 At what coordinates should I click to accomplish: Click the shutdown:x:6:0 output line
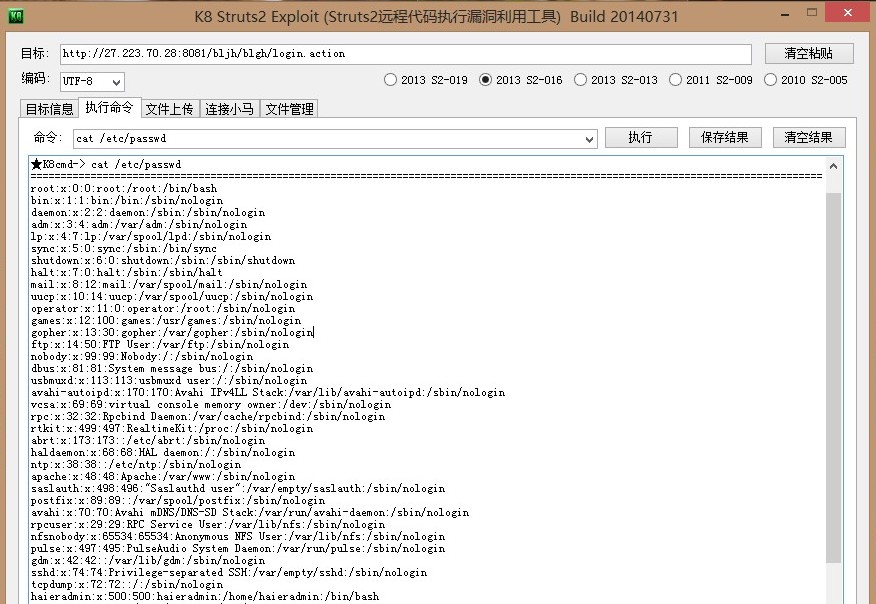pos(163,260)
